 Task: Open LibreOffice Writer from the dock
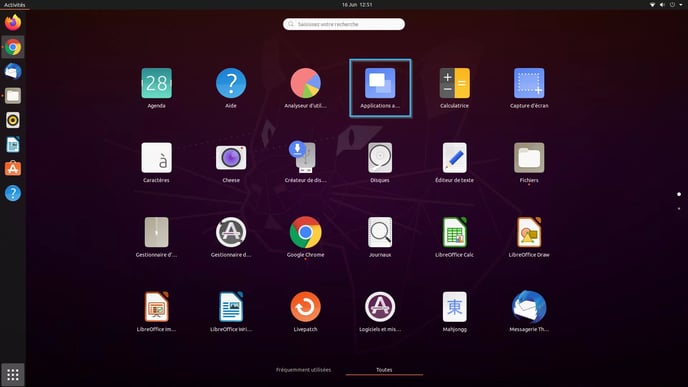click(13, 144)
